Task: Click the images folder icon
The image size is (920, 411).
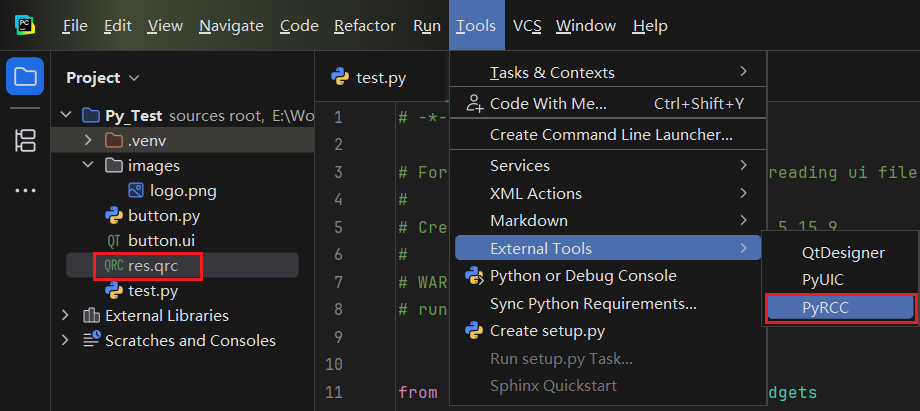Action: [x=113, y=166]
